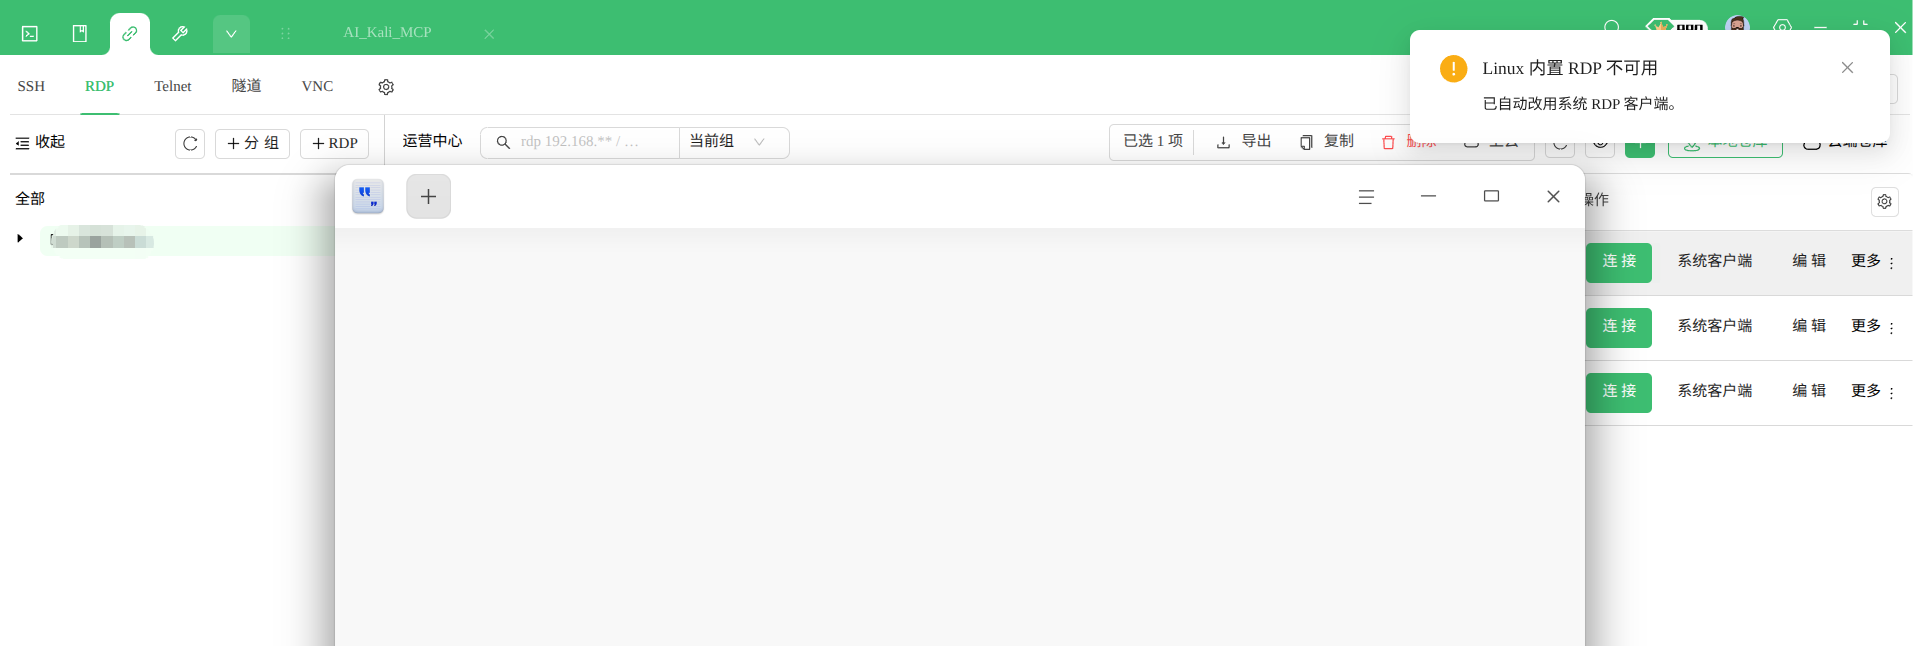Copy selected items with 复制
This screenshot has width=1913, height=646.
[x=1326, y=142]
